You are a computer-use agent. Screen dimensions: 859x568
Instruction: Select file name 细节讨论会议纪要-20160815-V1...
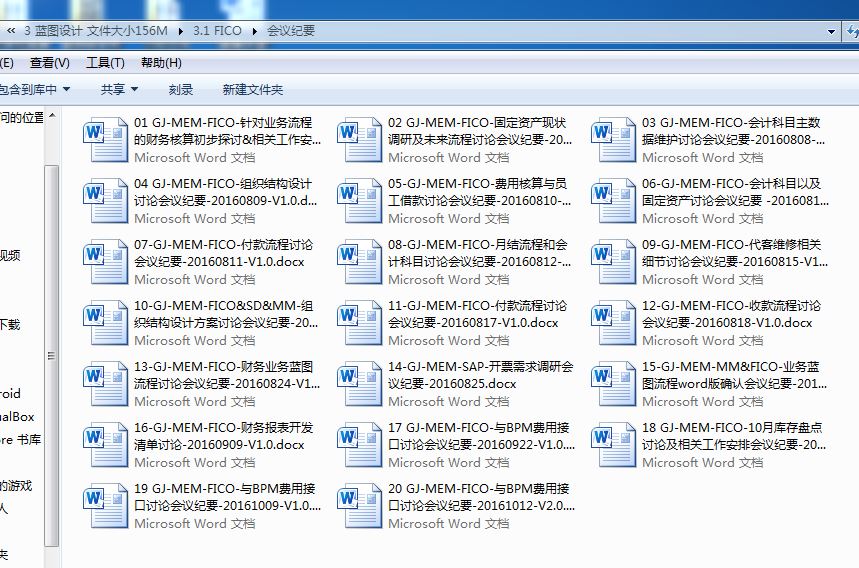(x=735, y=262)
